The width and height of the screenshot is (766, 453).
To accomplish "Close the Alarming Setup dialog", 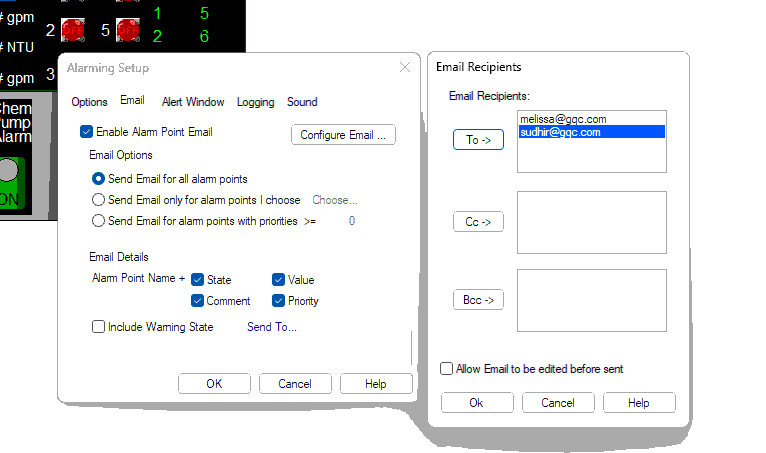I will [x=404, y=67].
